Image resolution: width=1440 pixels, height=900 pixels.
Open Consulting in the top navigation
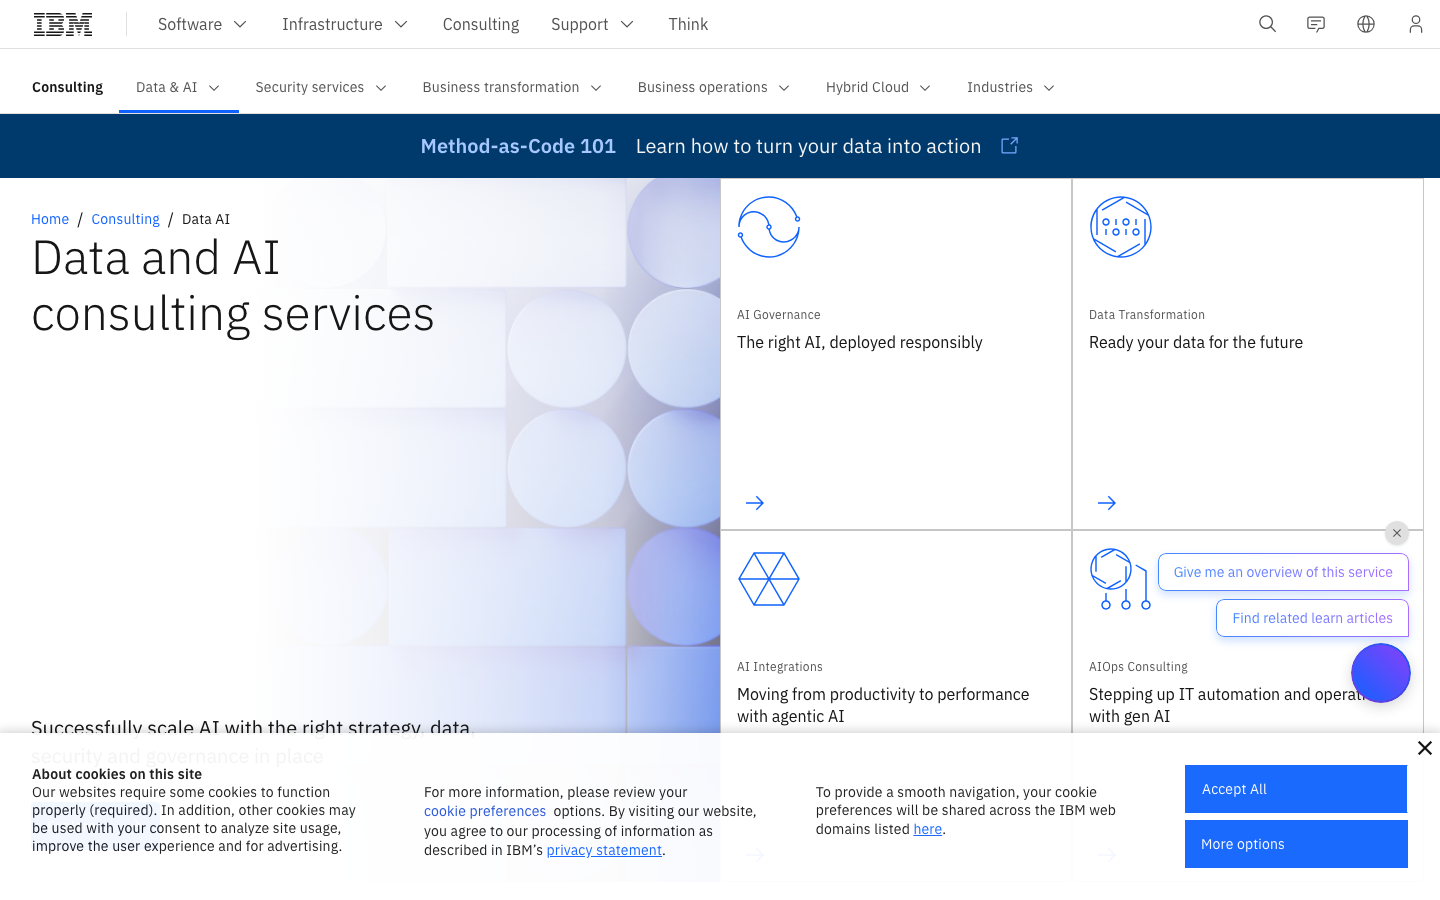tap(481, 24)
